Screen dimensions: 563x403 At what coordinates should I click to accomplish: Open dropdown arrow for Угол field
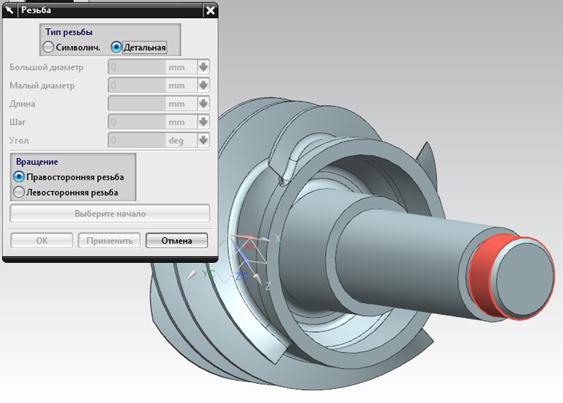[x=203, y=140]
